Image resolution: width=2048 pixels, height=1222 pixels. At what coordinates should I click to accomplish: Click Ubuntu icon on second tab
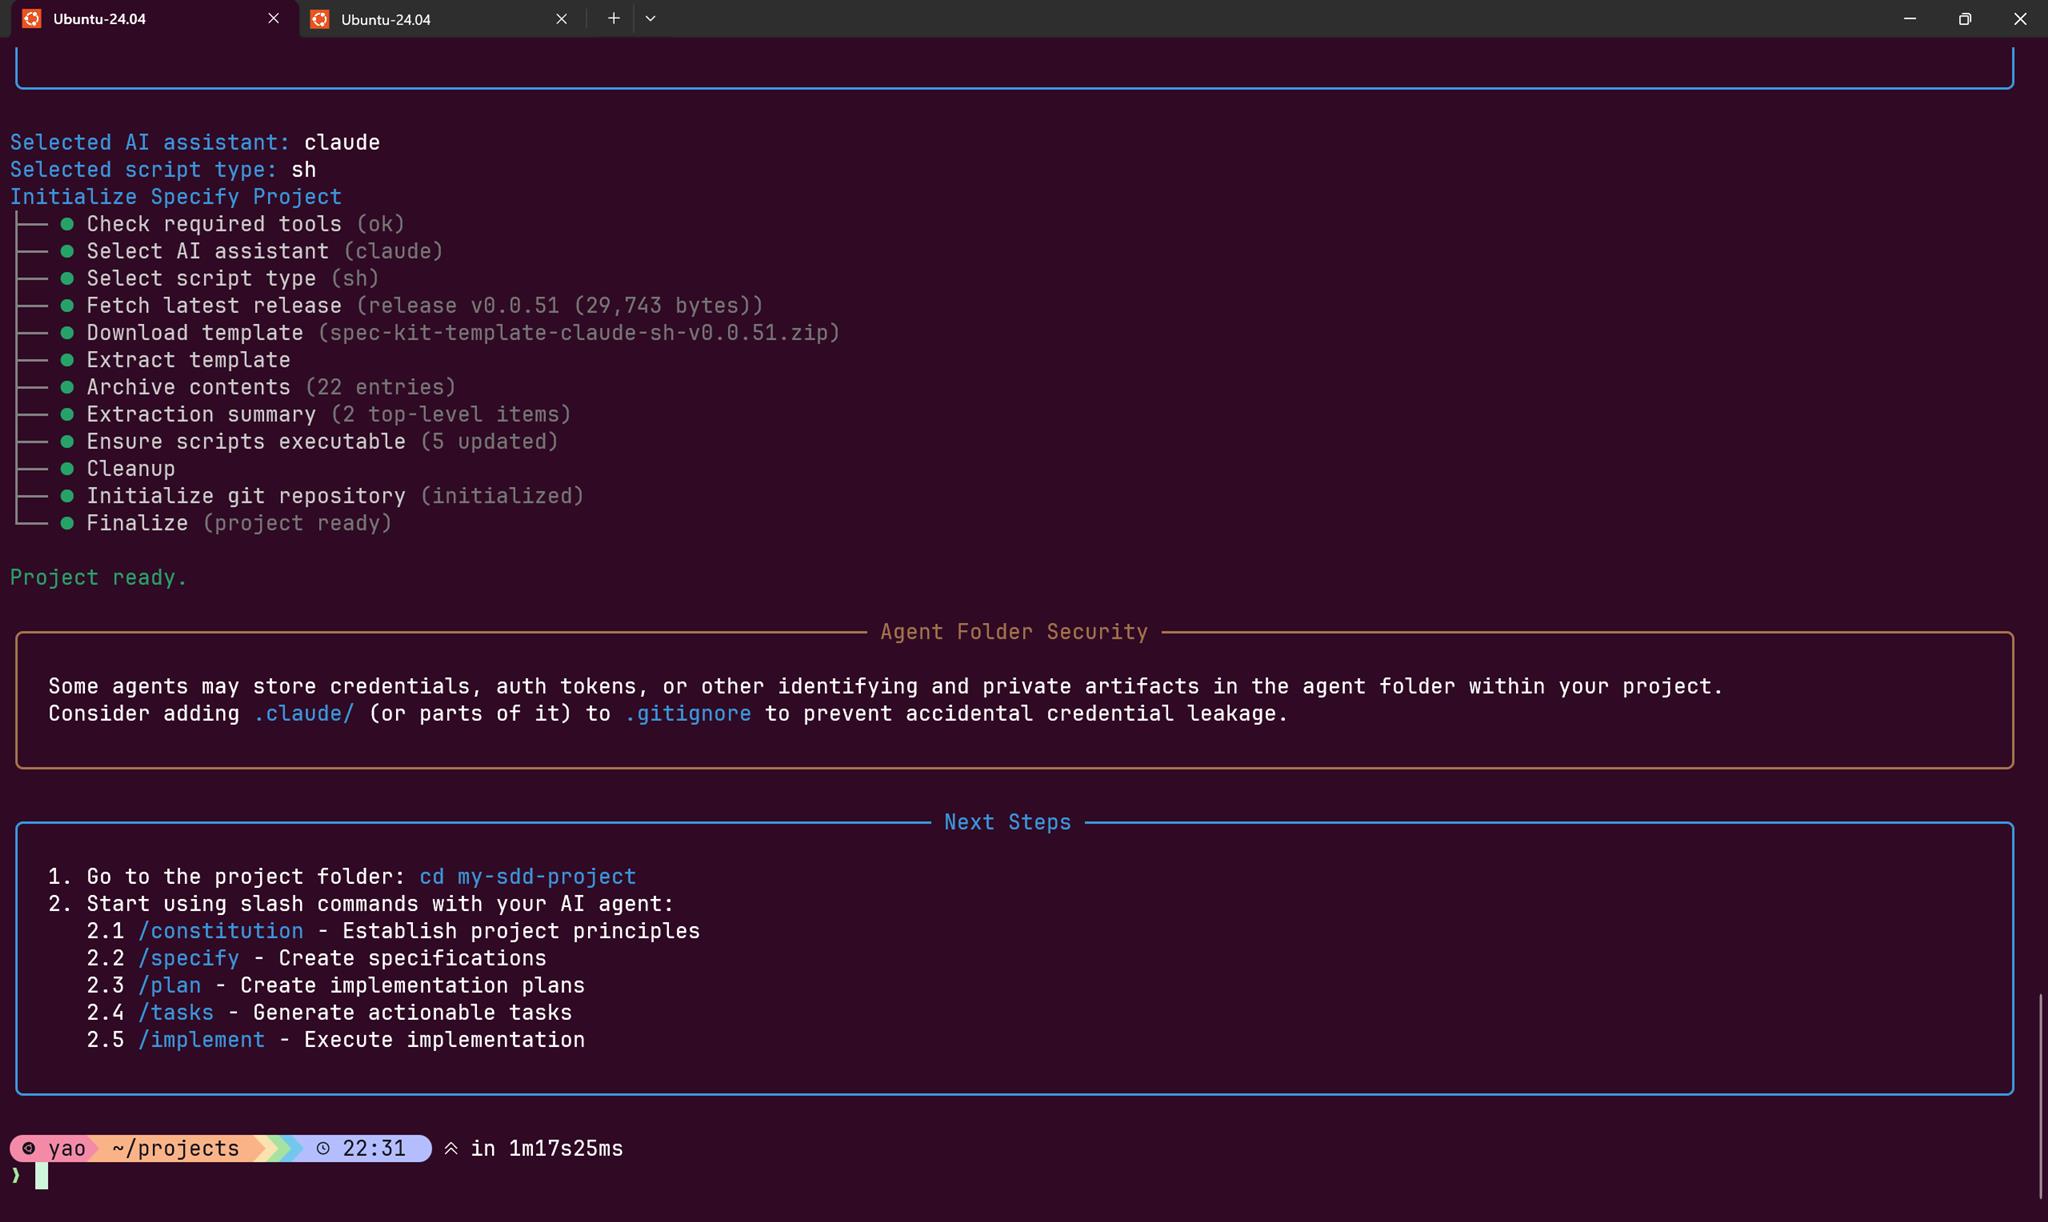320,19
